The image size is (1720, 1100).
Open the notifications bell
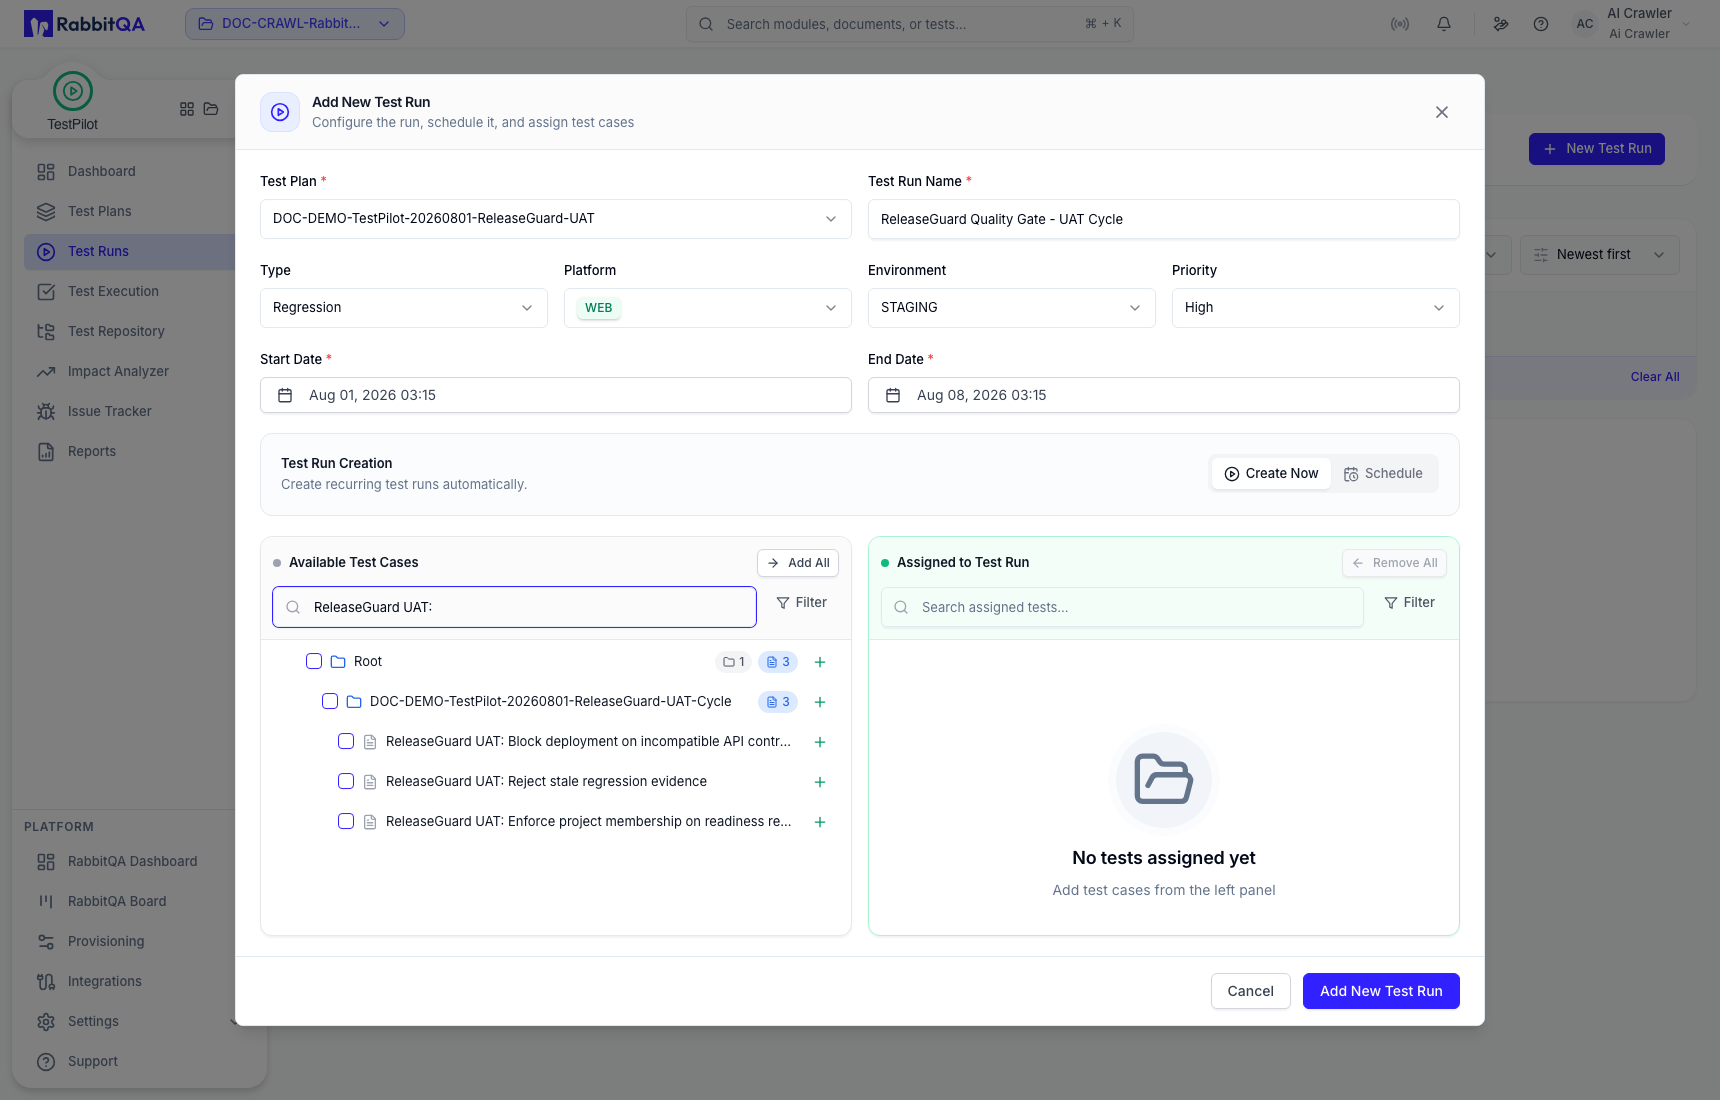pos(1444,24)
